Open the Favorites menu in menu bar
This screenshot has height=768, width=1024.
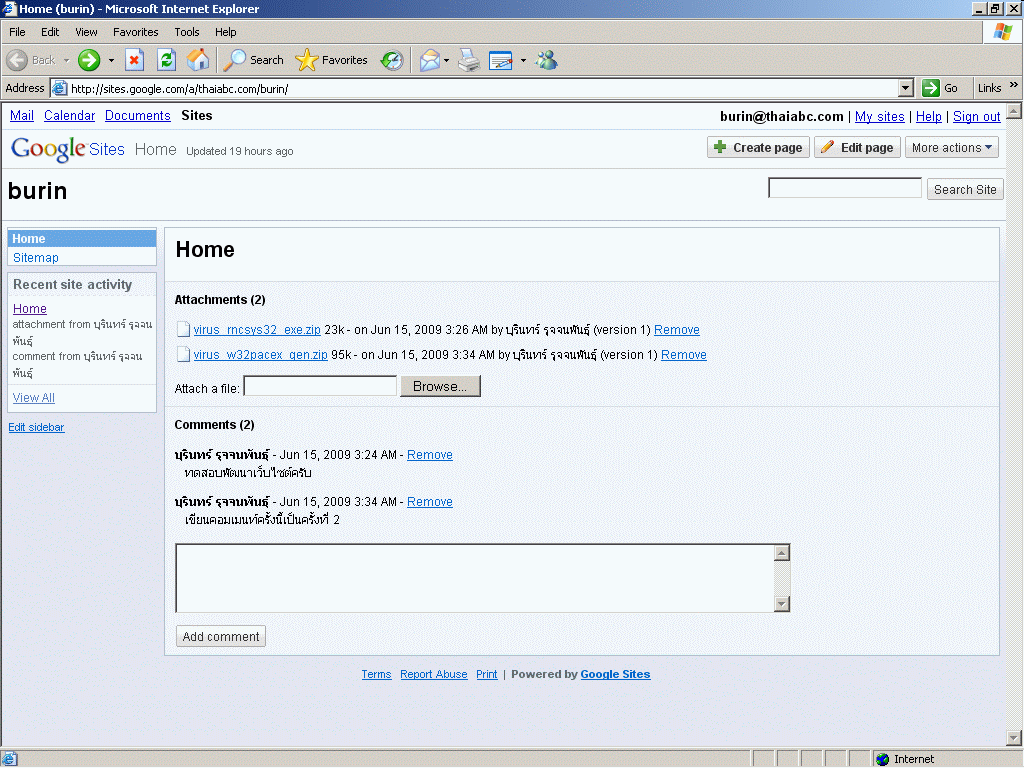pyautogui.click(x=135, y=32)
